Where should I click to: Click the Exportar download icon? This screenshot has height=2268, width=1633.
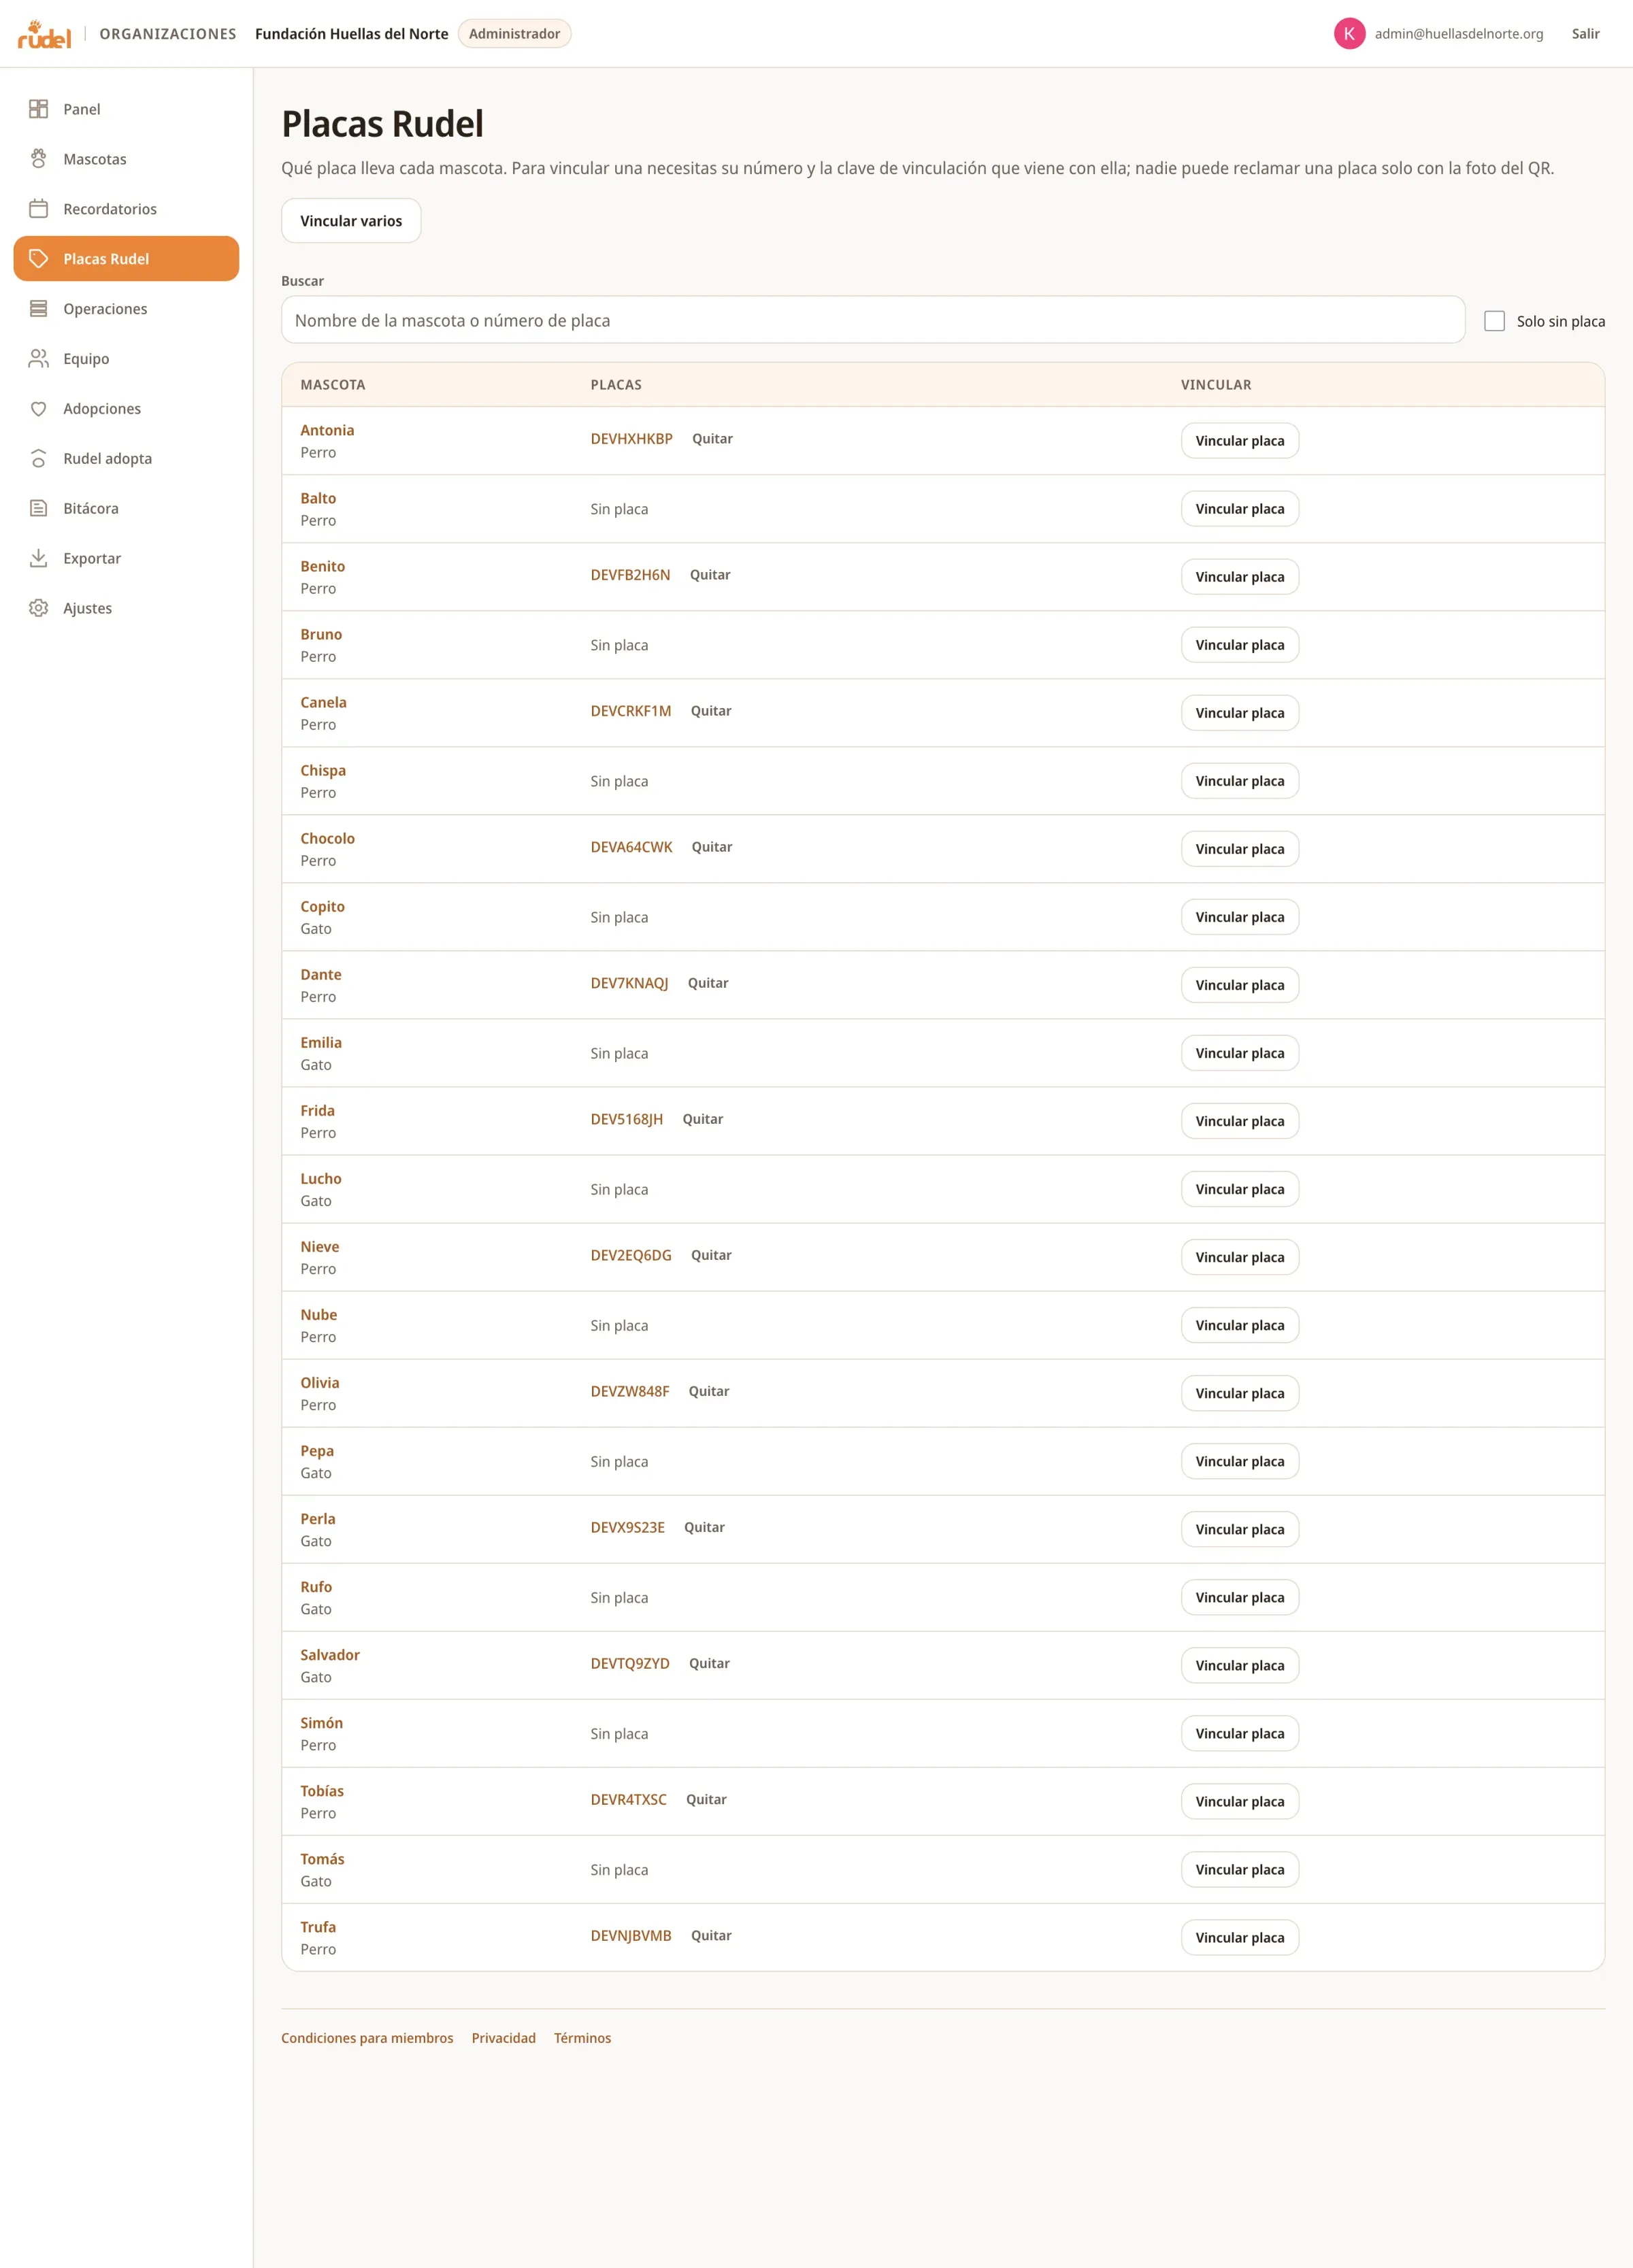(x=38, y=558)
